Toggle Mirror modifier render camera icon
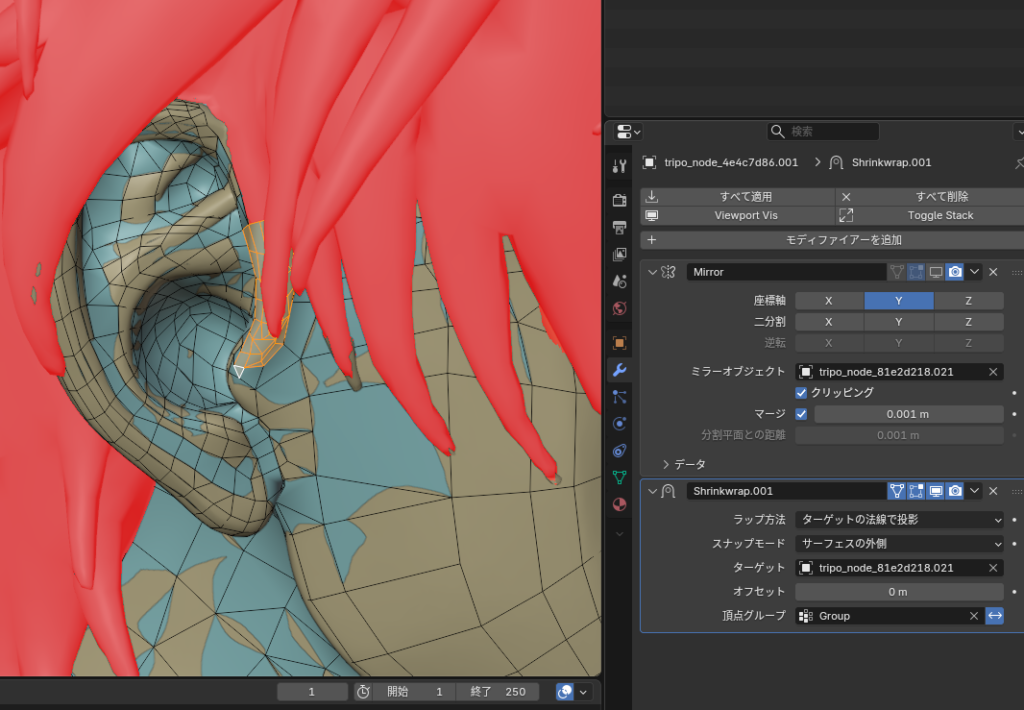The height and width of the screenshot is (710, 1024). [955, 272]
